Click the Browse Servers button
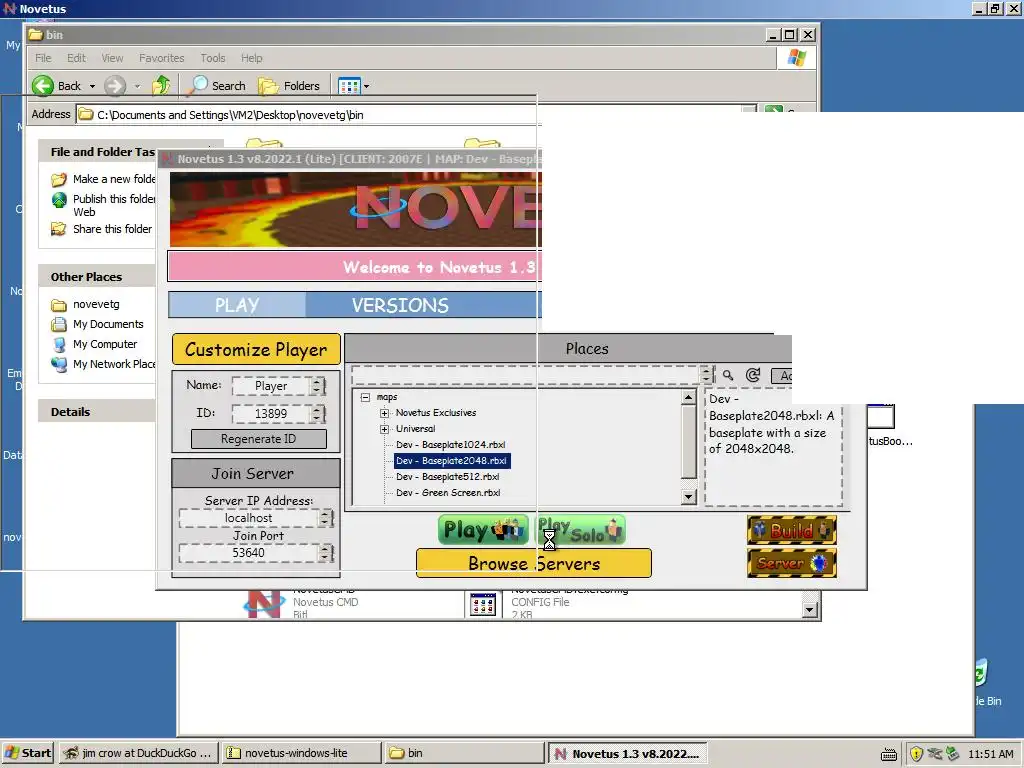 pyautogui.click(x=534, y=563)
